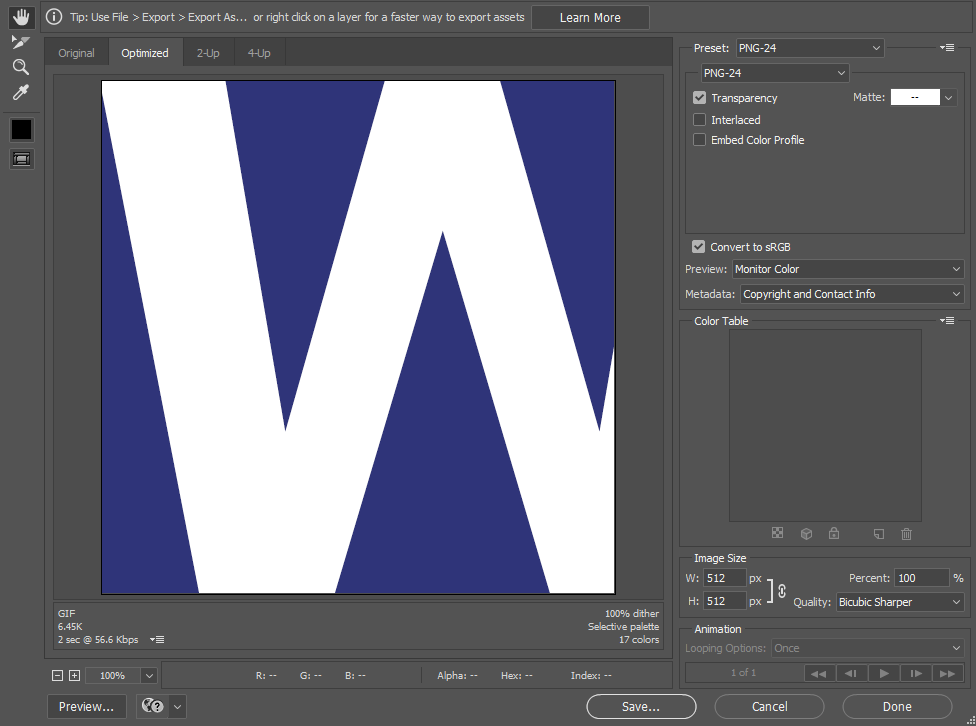This screenshot has height=726, width=976.
Task: Click the optimized image preview
Action: click(359, 337)
